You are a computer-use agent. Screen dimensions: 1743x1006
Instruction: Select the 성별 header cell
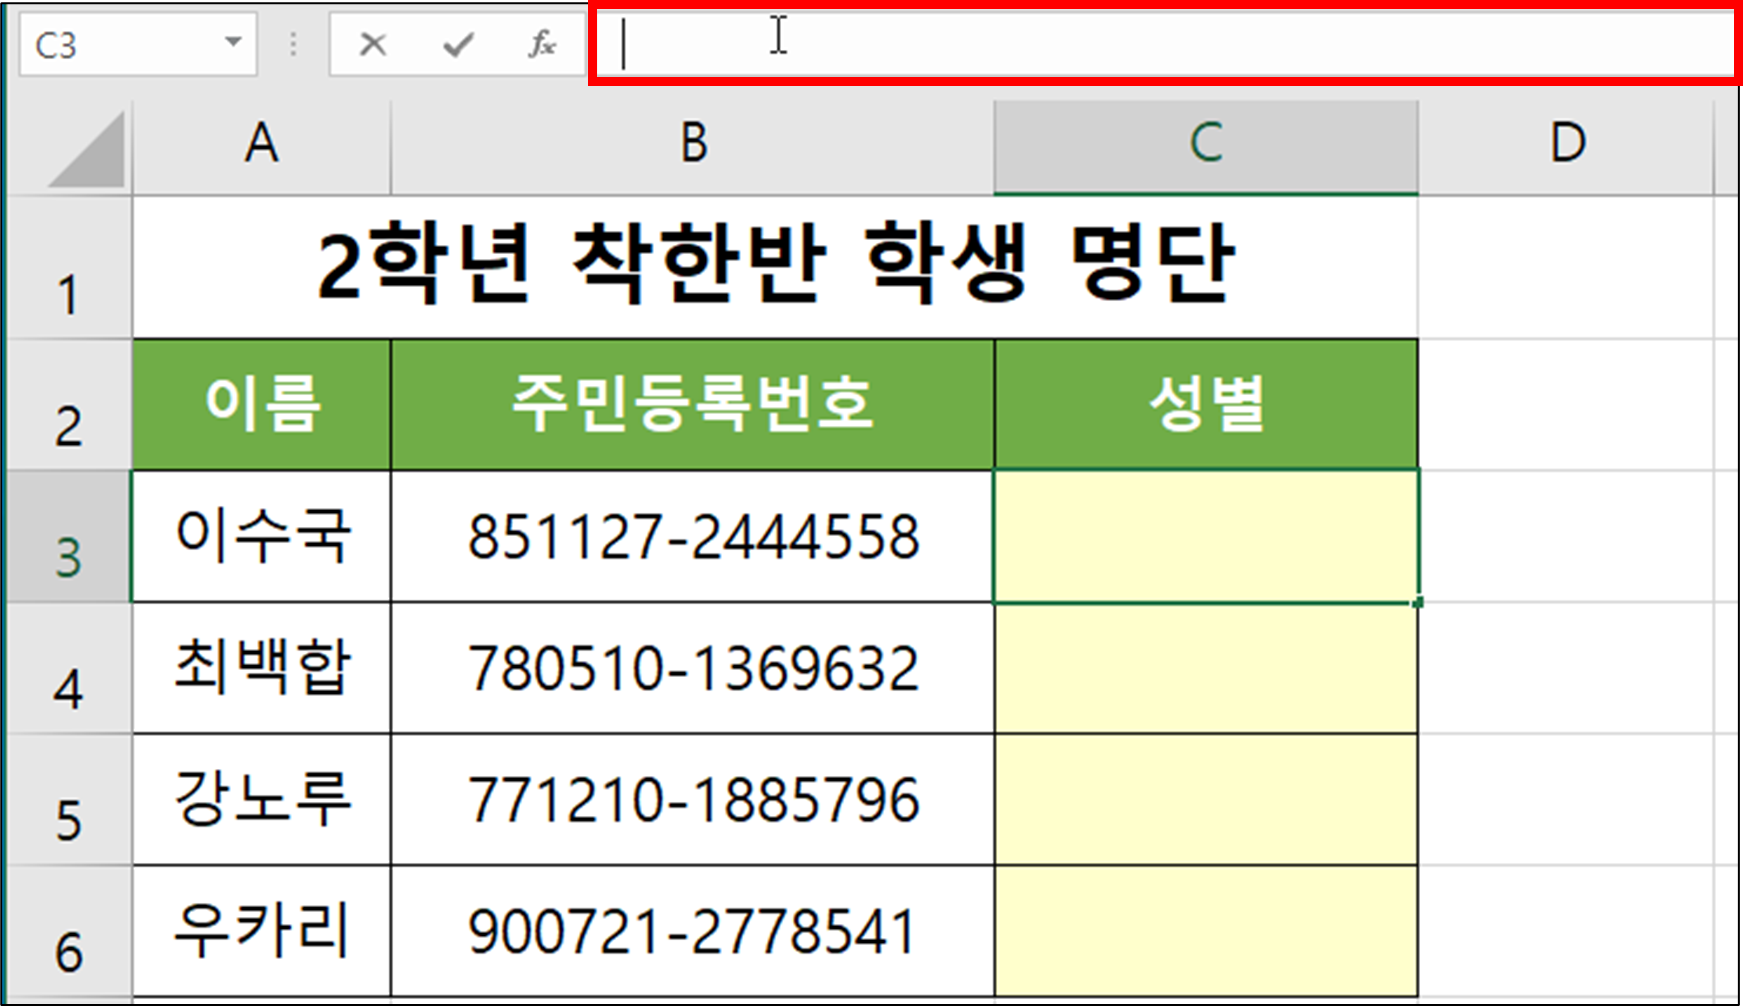(x=1206, y=405)
